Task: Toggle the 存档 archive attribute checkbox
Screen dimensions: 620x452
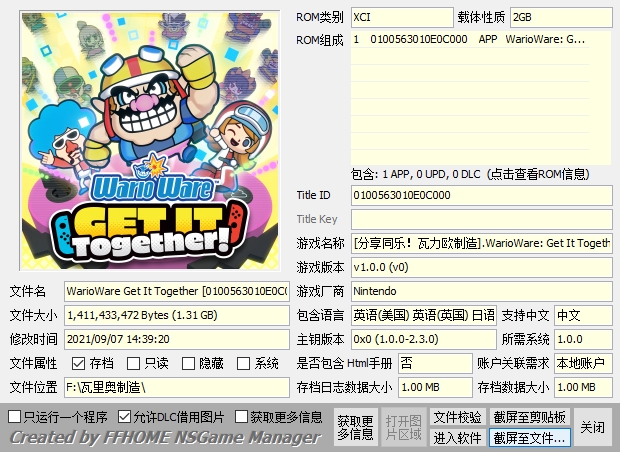Action: tap(79, 363)
